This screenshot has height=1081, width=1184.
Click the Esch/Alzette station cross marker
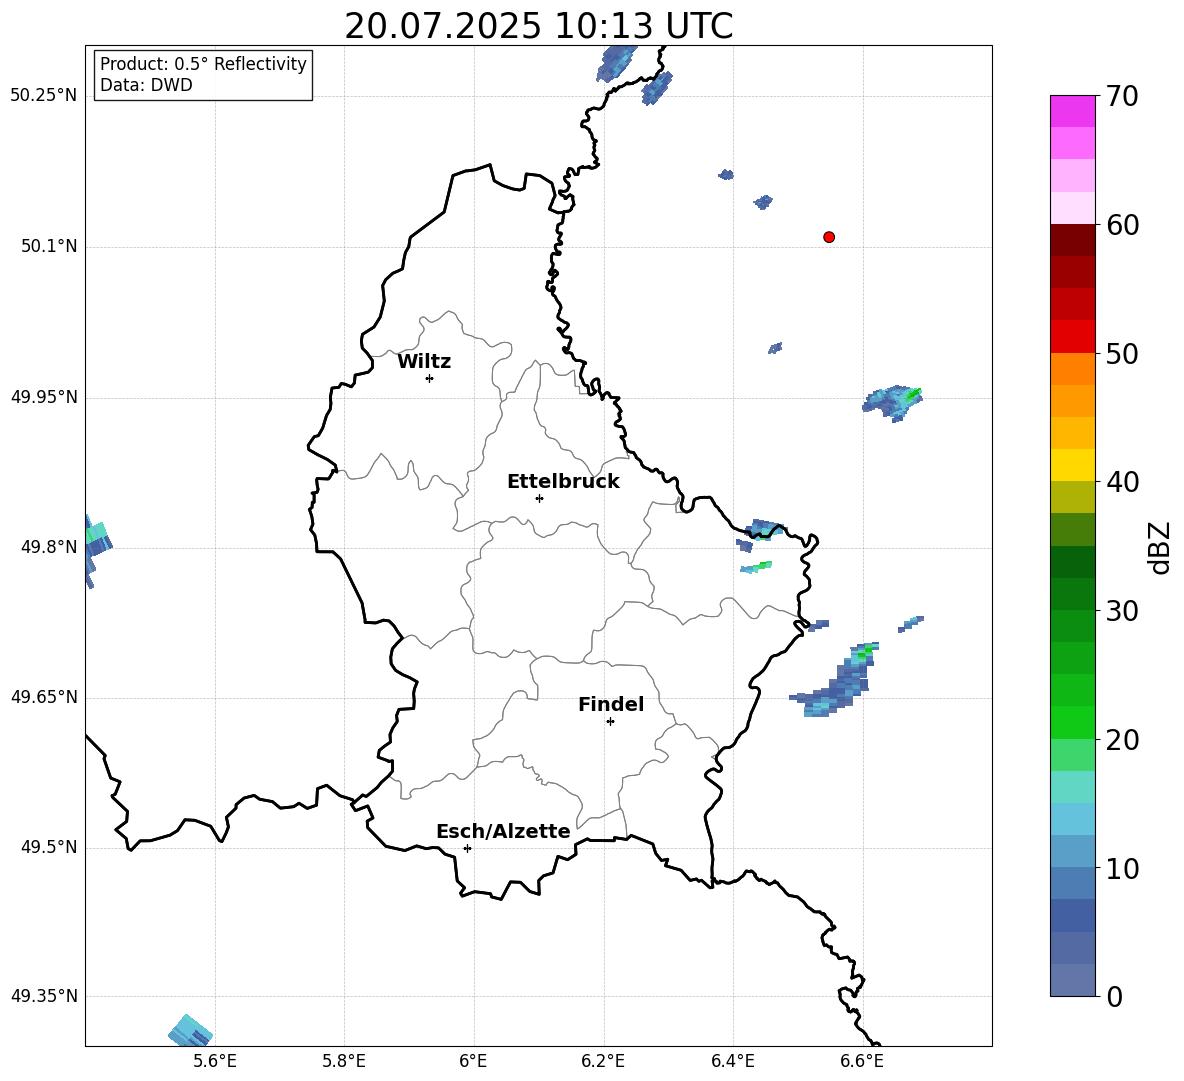467,848
